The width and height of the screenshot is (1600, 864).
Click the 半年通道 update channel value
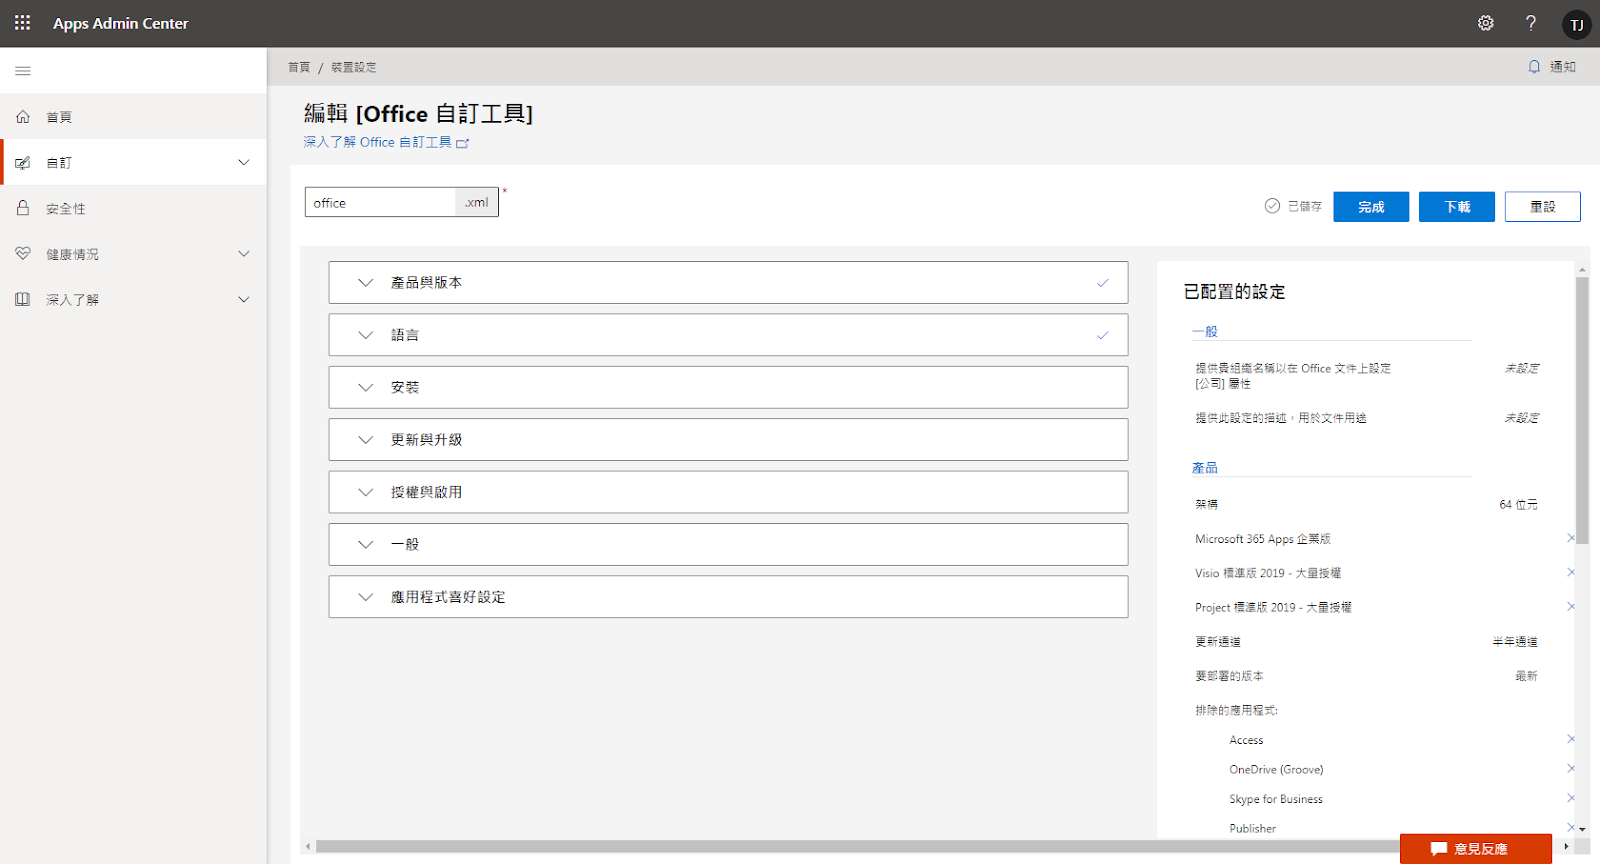coord(1515,642)
